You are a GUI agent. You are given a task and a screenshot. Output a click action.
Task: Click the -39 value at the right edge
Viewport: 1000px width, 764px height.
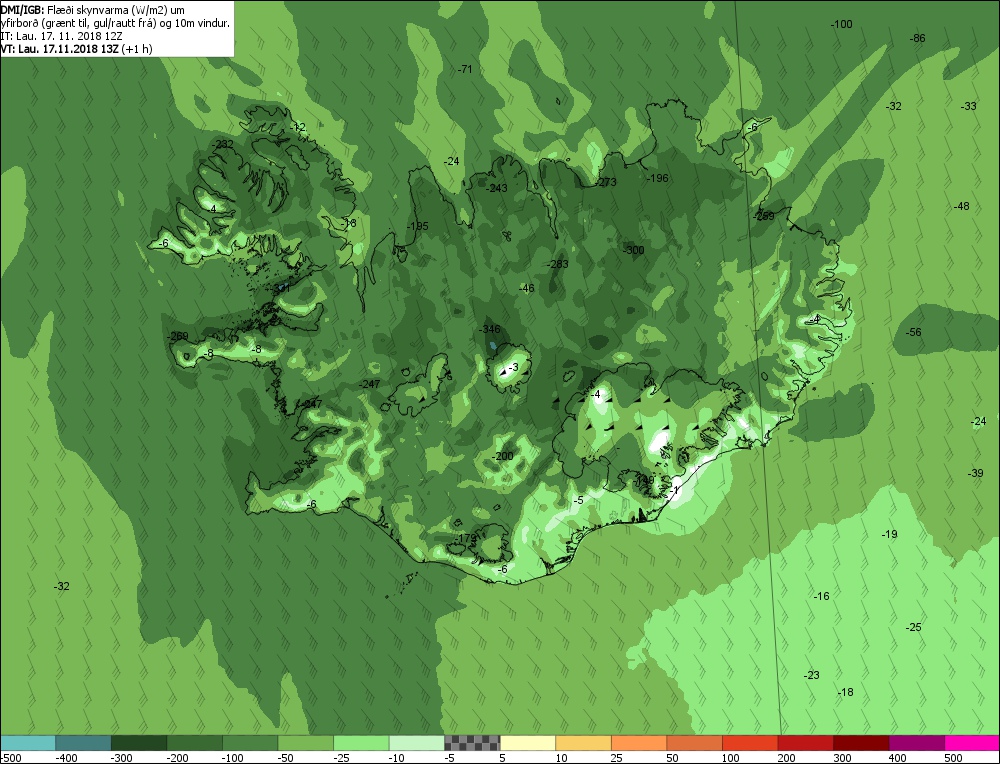tap(976, 473)
